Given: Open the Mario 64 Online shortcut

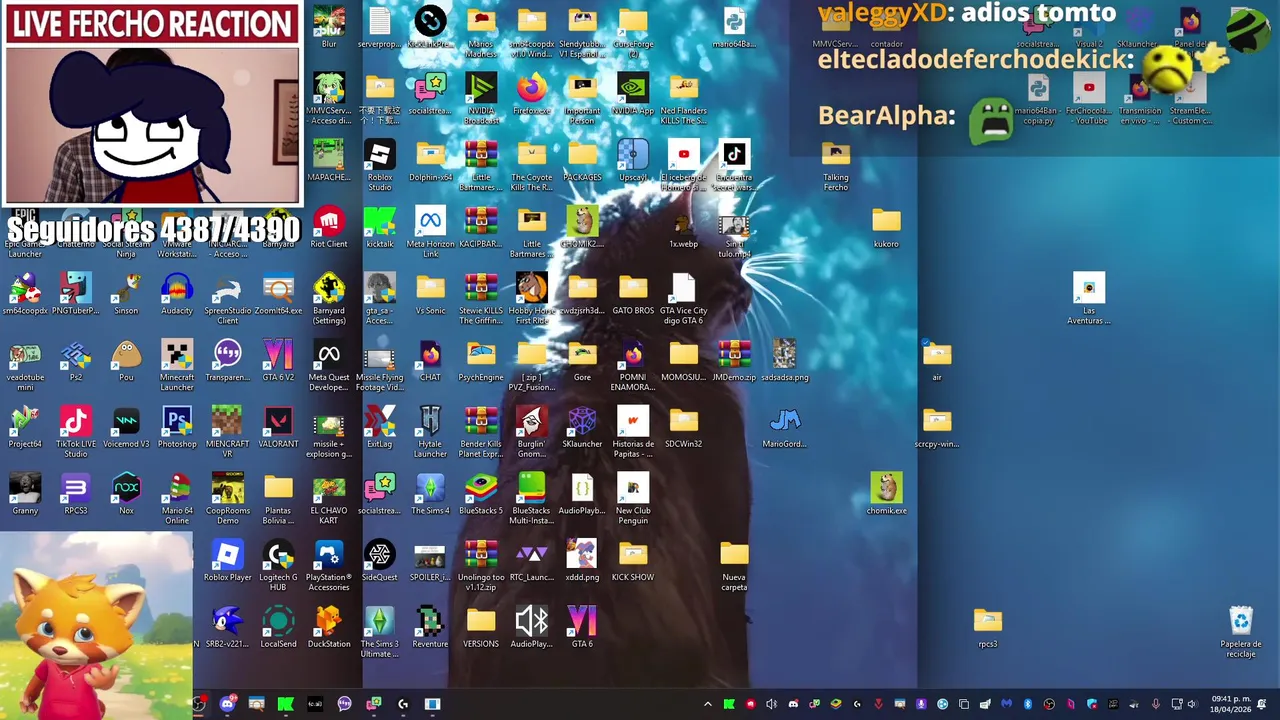Looking at the screenshot, I should [177, 499].
